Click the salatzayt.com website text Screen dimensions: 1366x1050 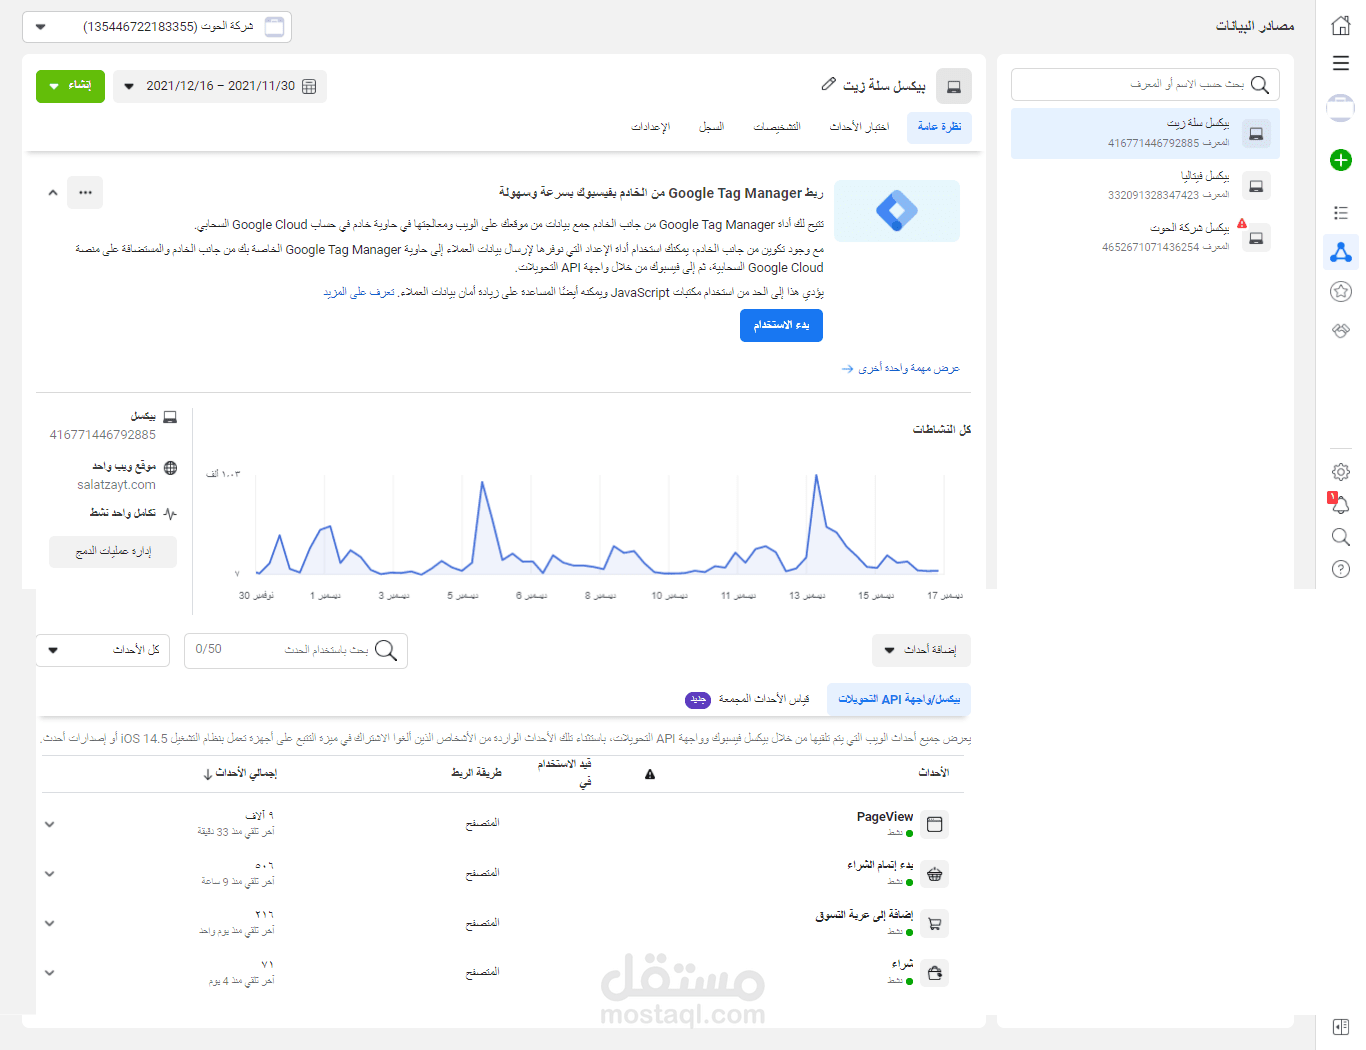(116, 485)
